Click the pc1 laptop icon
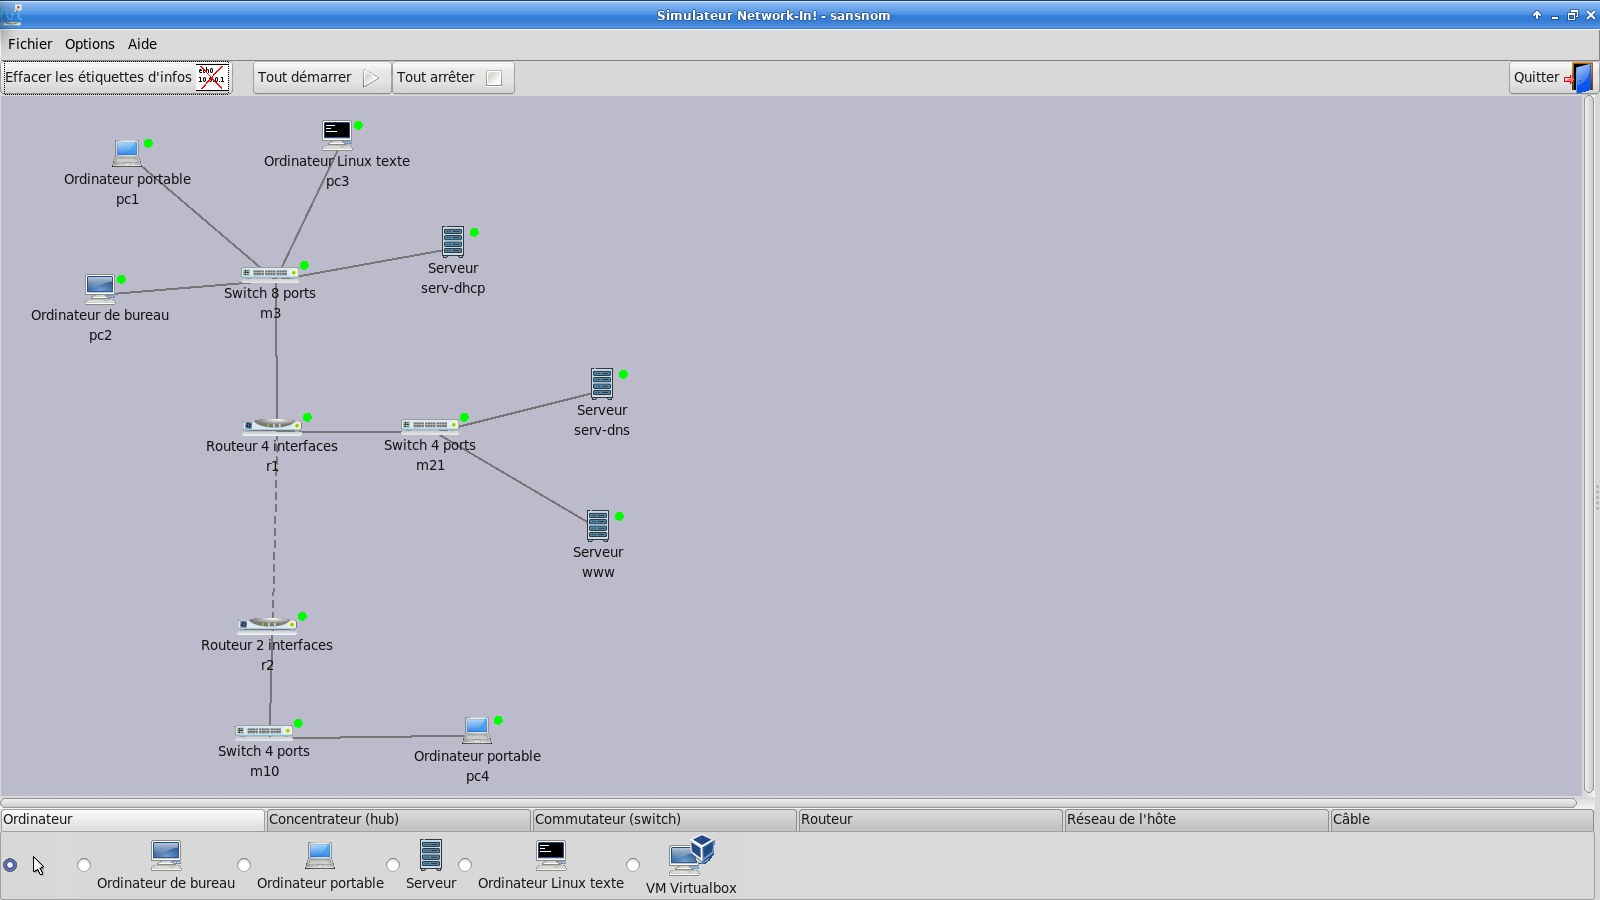The height and width of the screenshot is (900, 1600). click(127, 153)
